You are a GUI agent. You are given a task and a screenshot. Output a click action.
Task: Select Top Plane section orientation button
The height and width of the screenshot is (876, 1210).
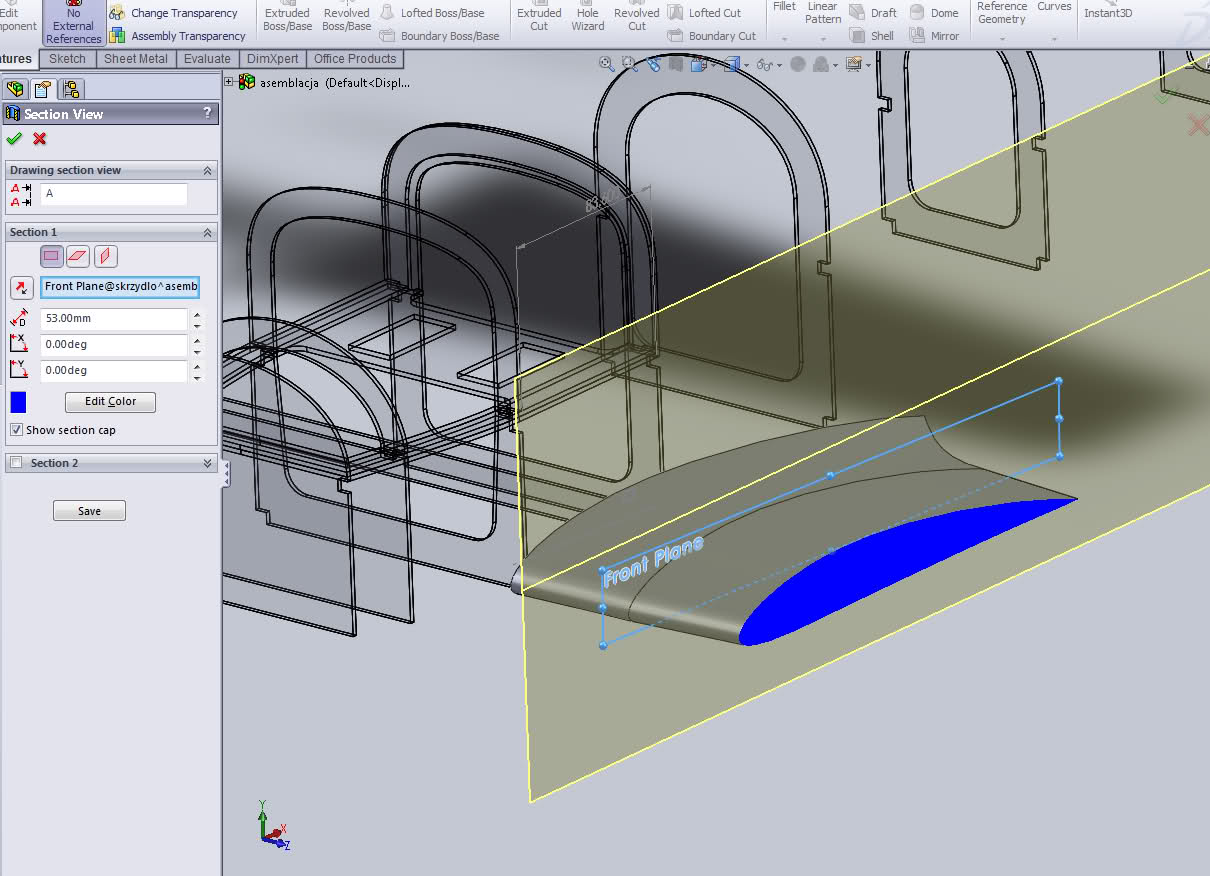click(79, 257)
